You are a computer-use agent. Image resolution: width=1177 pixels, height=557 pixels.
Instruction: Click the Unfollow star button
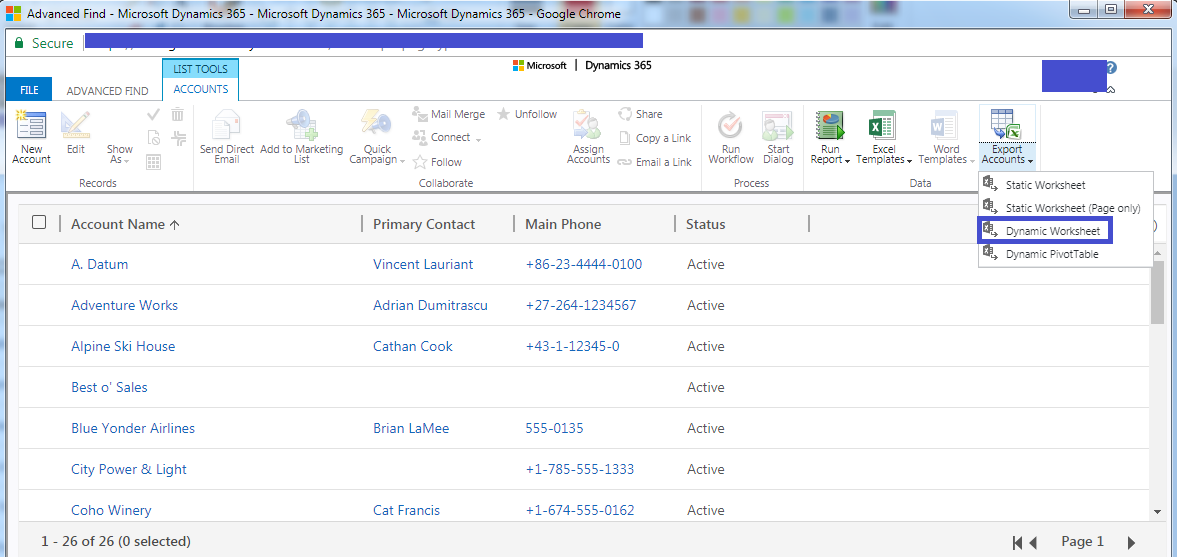tap(526, 114)
